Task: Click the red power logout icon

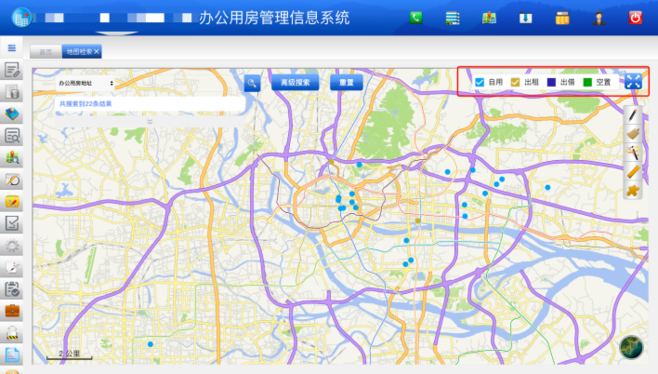Action: [635, 18]
